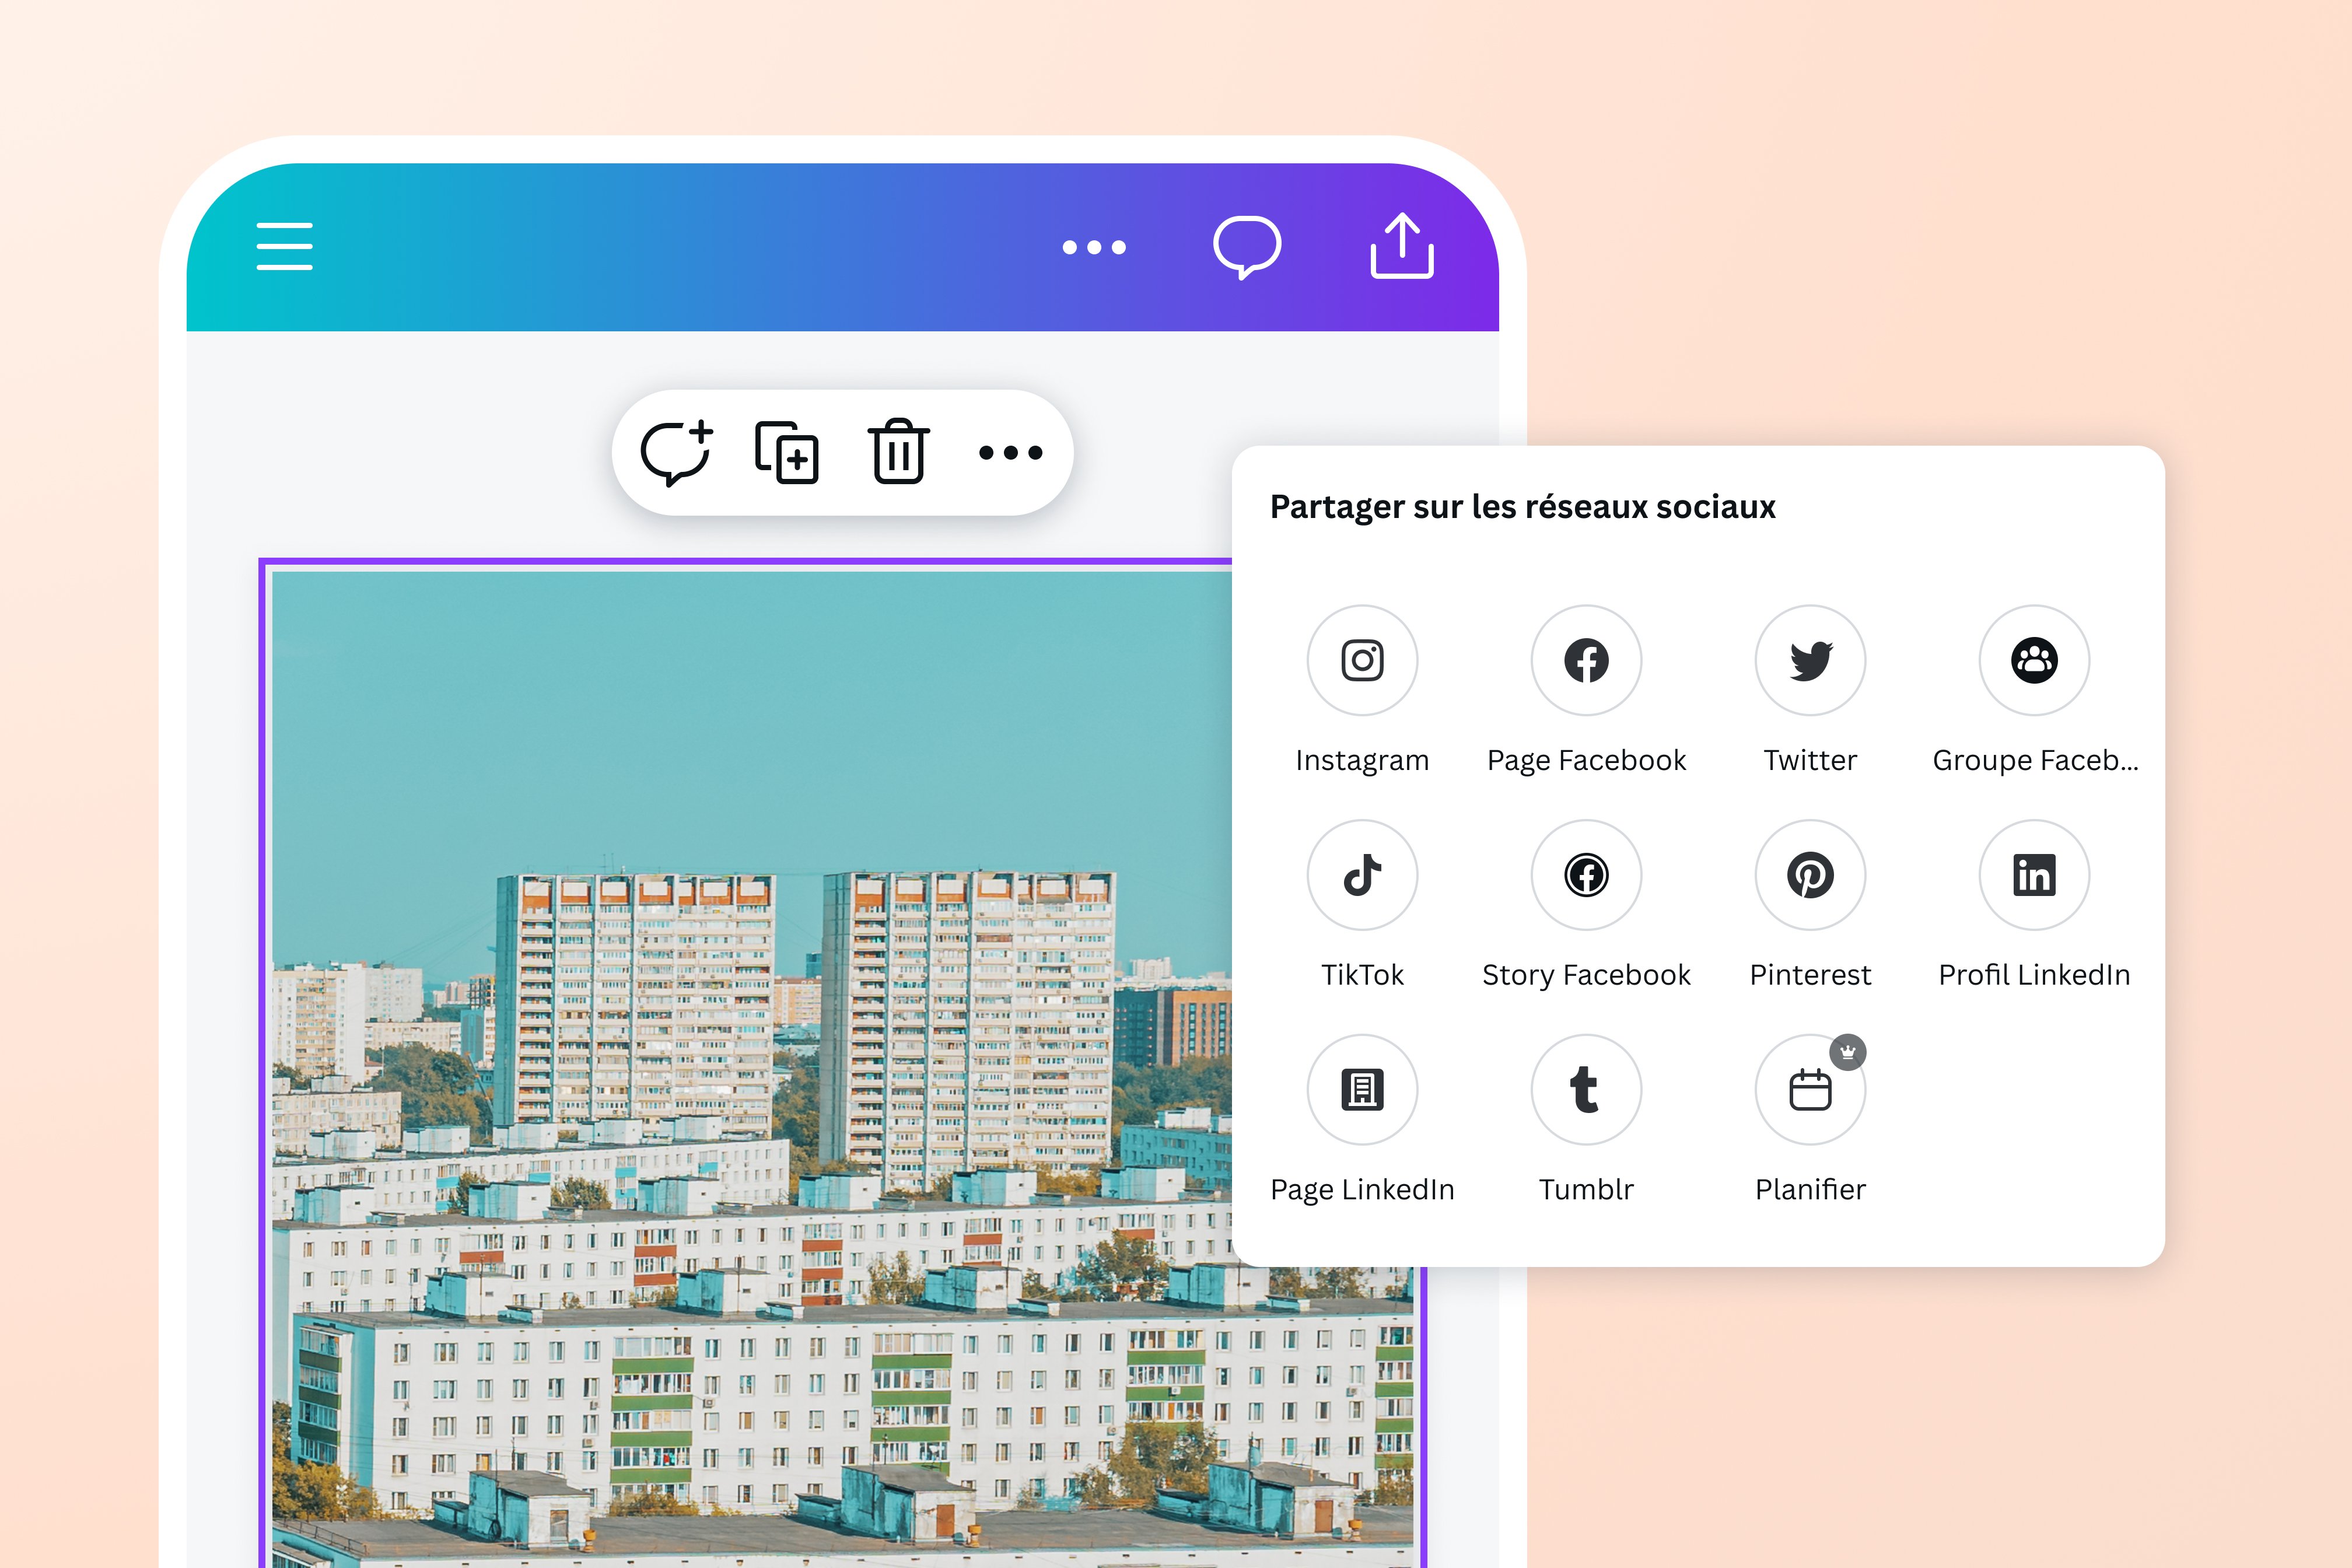Delete the page with trash icon

point(898,451)
